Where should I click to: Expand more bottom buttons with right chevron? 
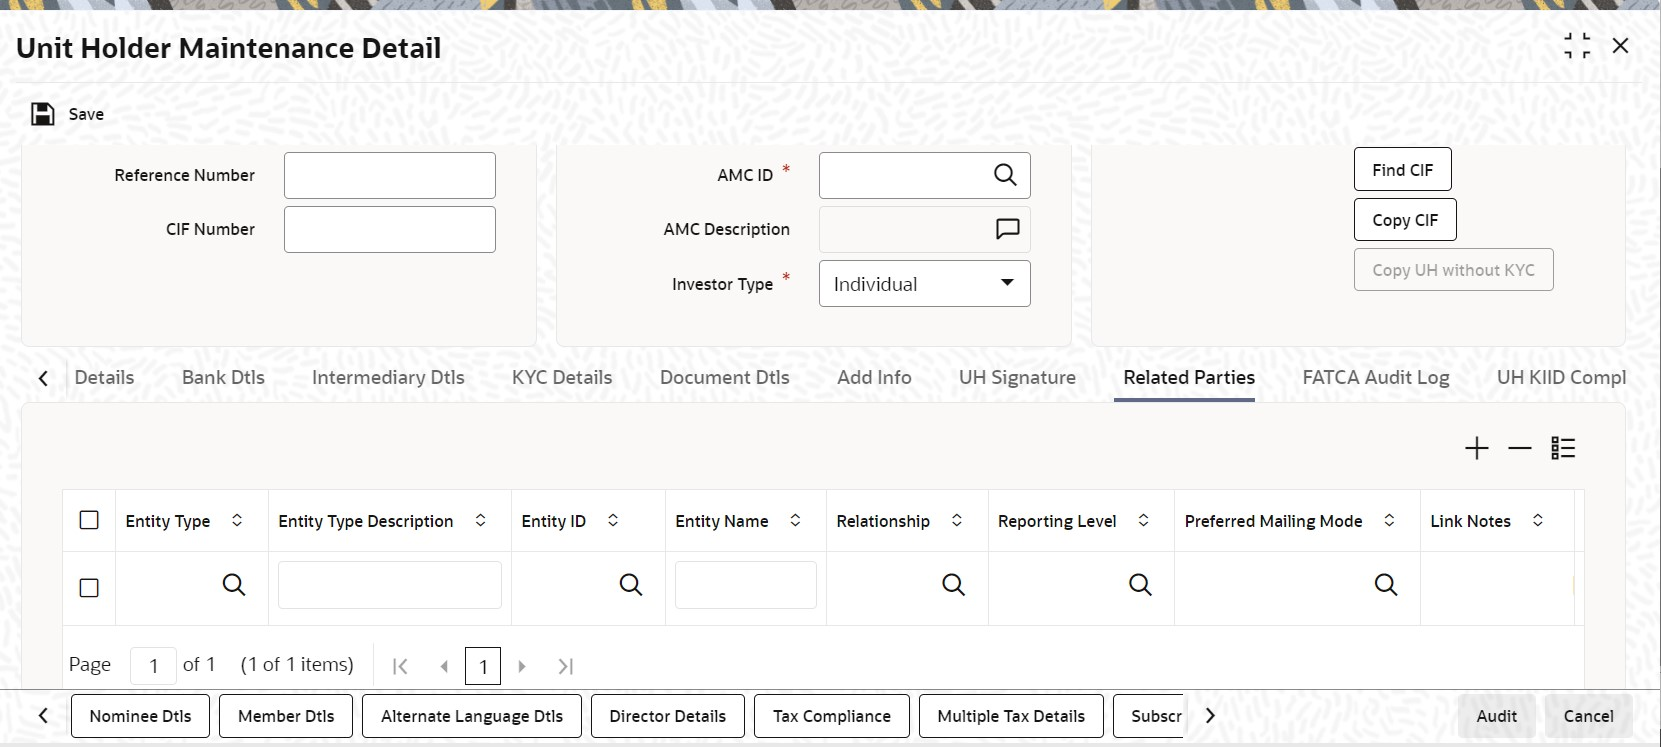coord(1210,716)
